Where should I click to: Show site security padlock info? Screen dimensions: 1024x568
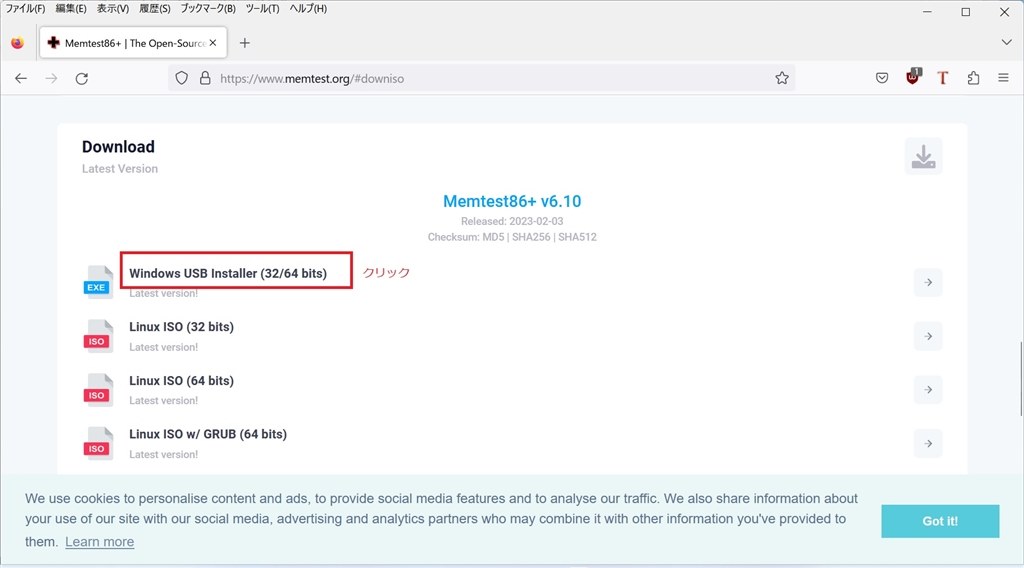click(205, 78)
